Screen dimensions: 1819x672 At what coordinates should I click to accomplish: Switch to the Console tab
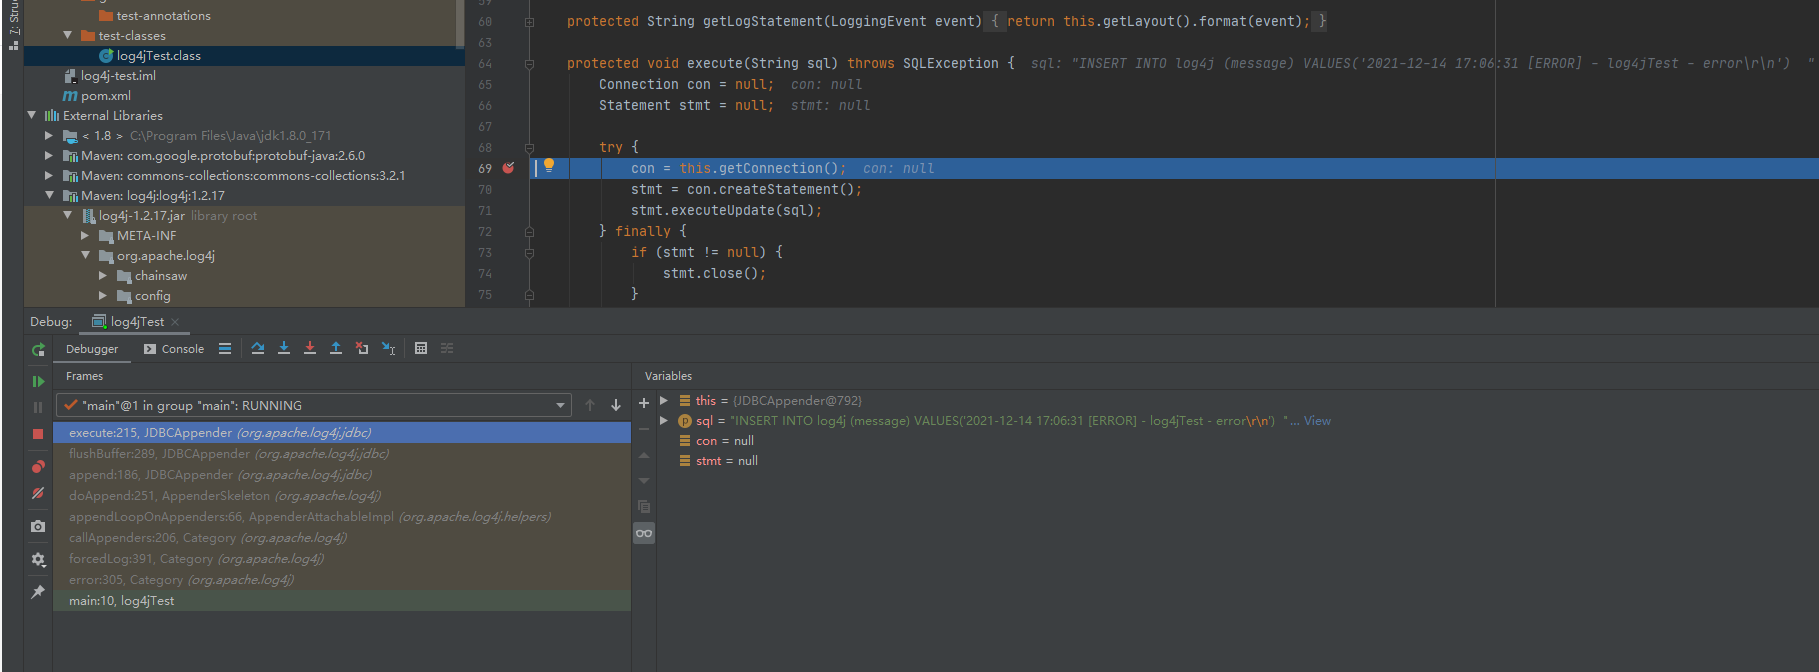tap(174, 349)
